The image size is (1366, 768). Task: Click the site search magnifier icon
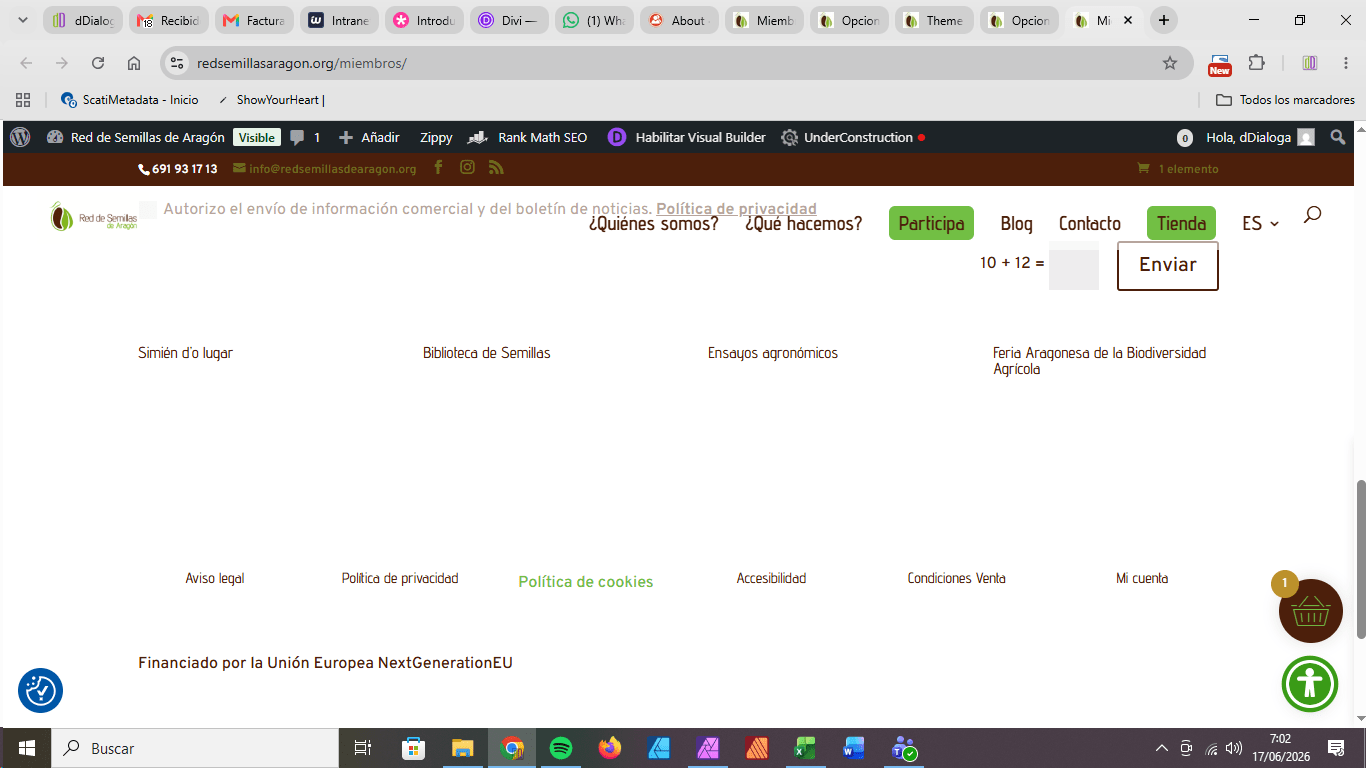[x=1313, y=214]
